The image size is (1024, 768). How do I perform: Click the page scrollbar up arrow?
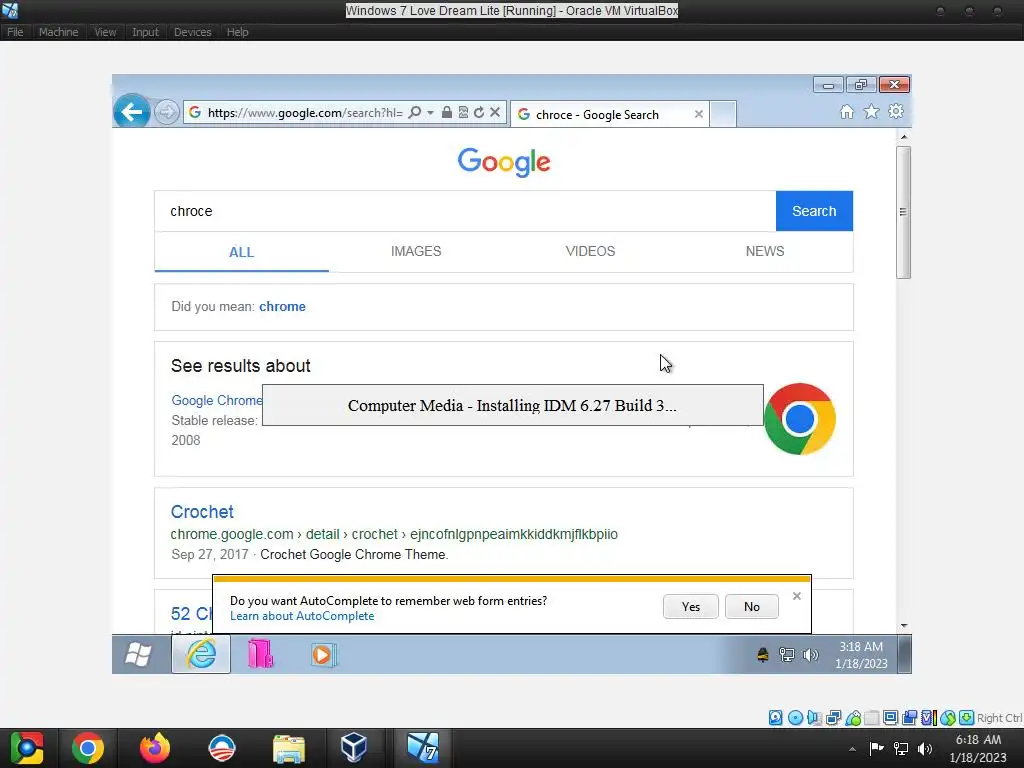point(904,136)
